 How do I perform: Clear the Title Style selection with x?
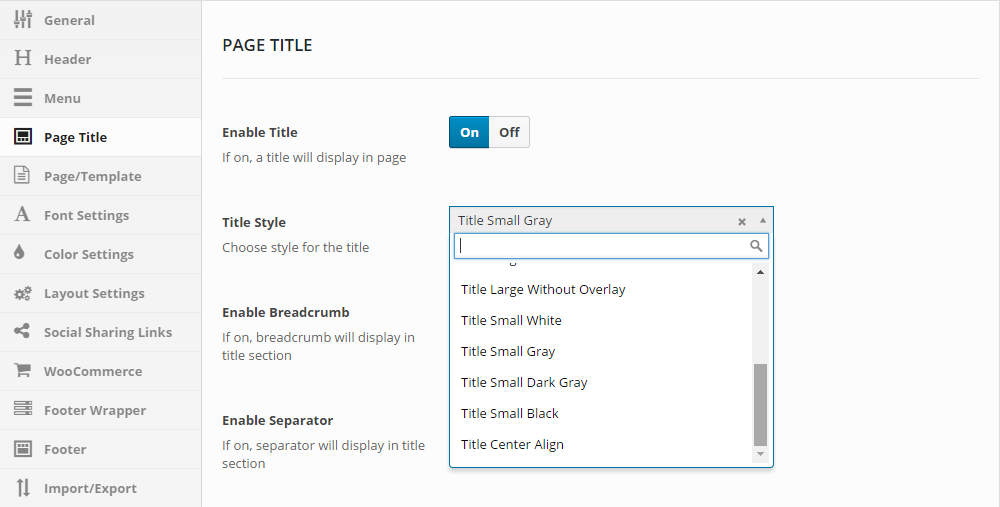point(742,221)
